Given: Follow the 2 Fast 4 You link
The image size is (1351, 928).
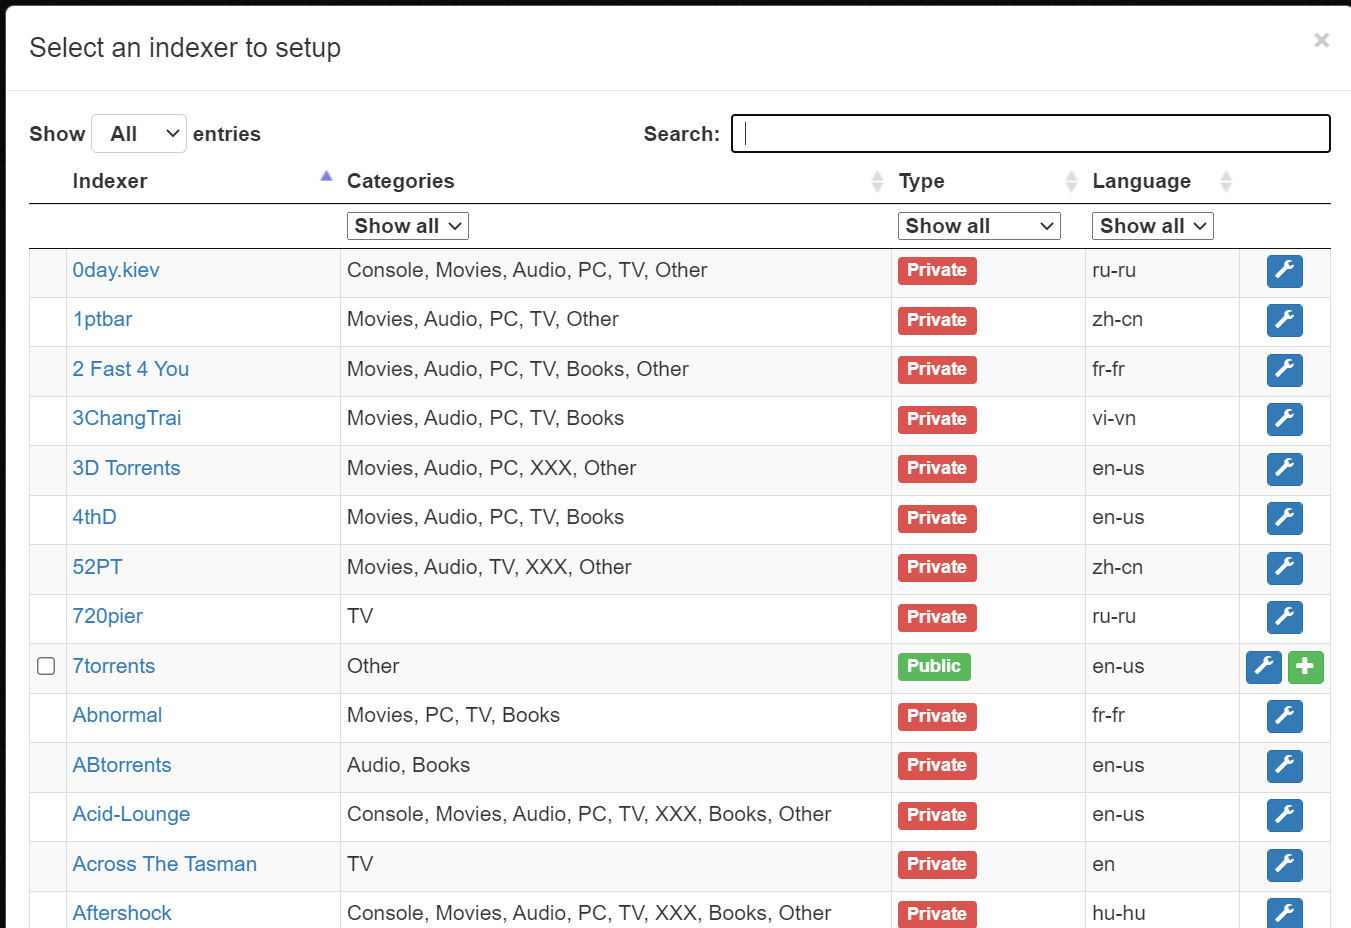Looking at the screenshot, I should click(130, 369).
